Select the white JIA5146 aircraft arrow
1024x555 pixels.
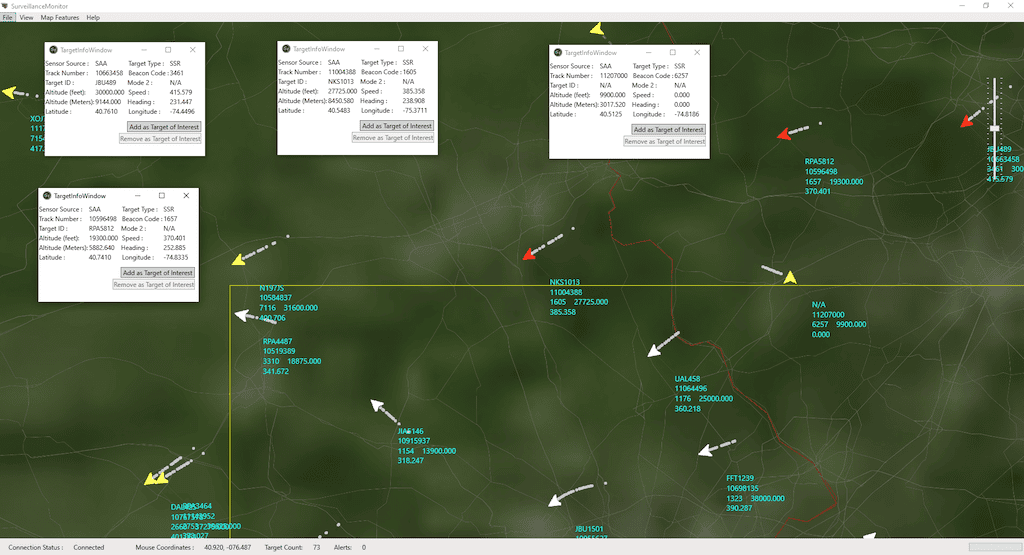click(377, 405)
